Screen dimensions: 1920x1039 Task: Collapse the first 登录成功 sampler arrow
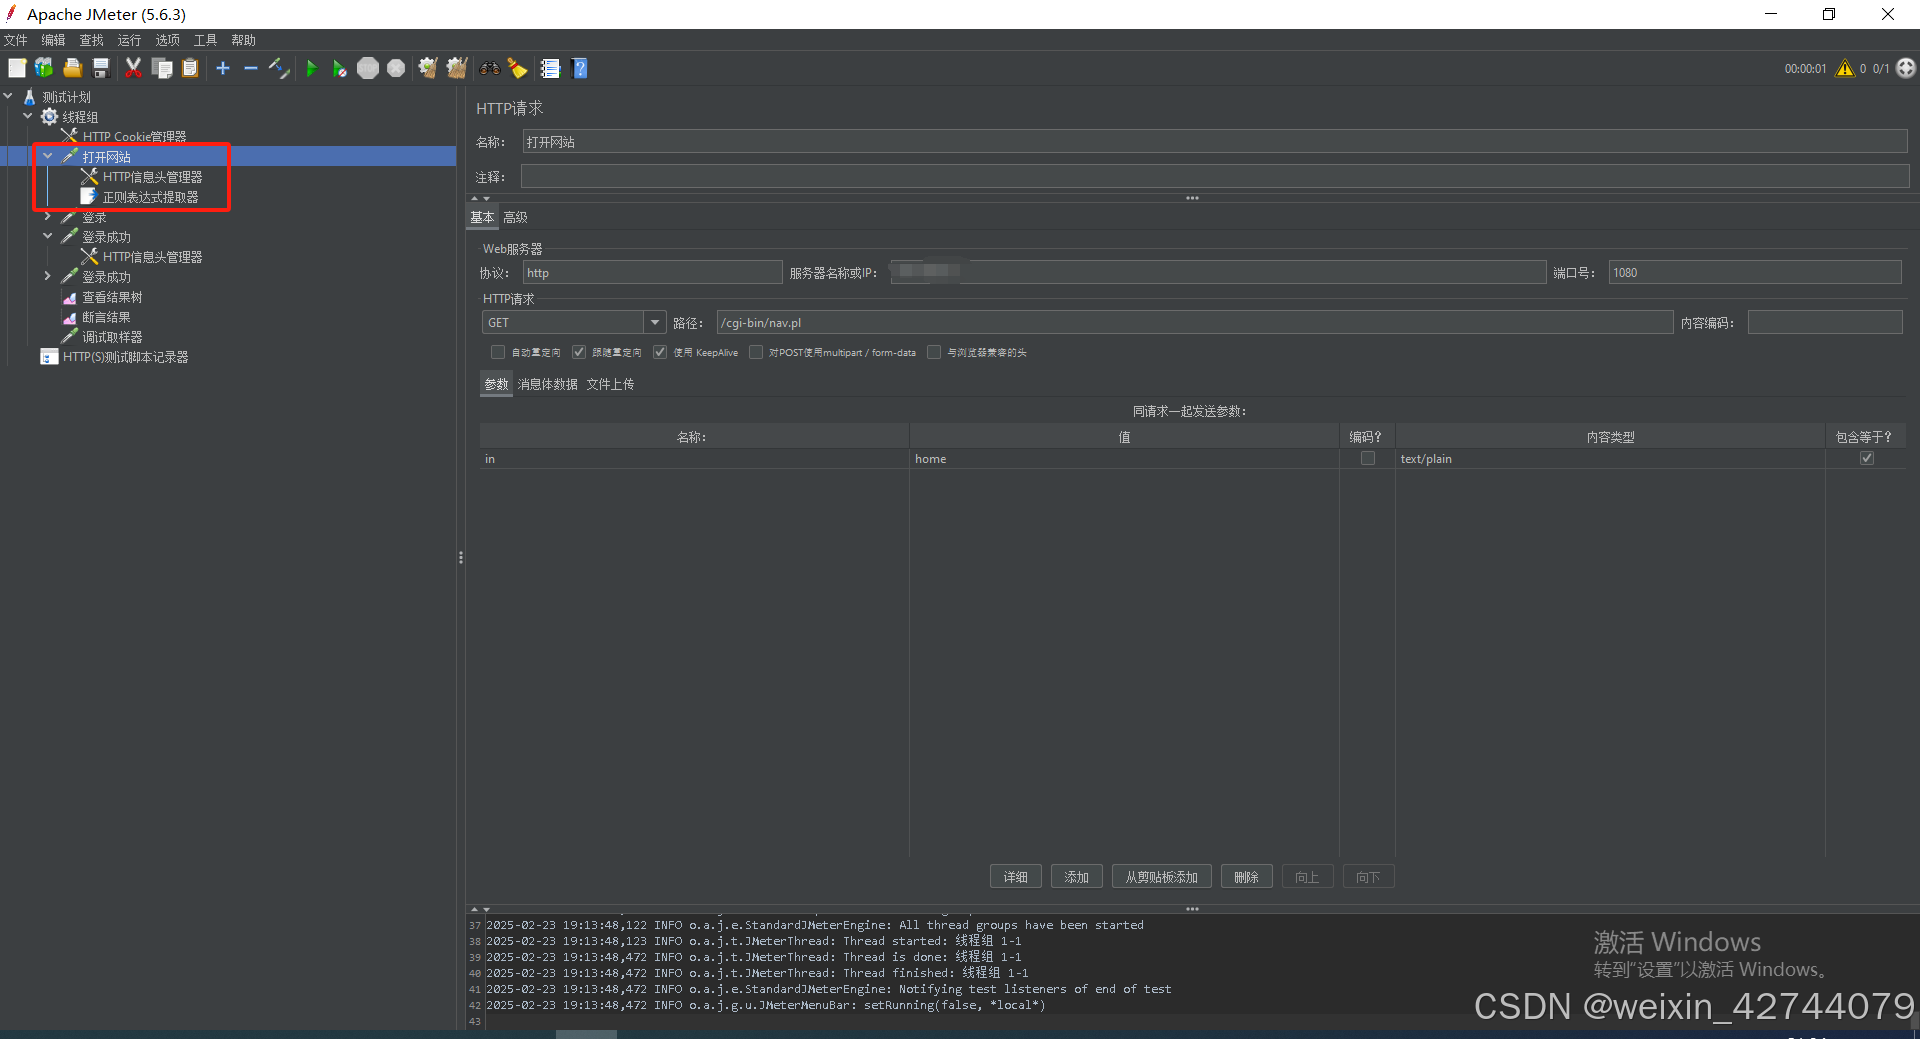point(48,236)
